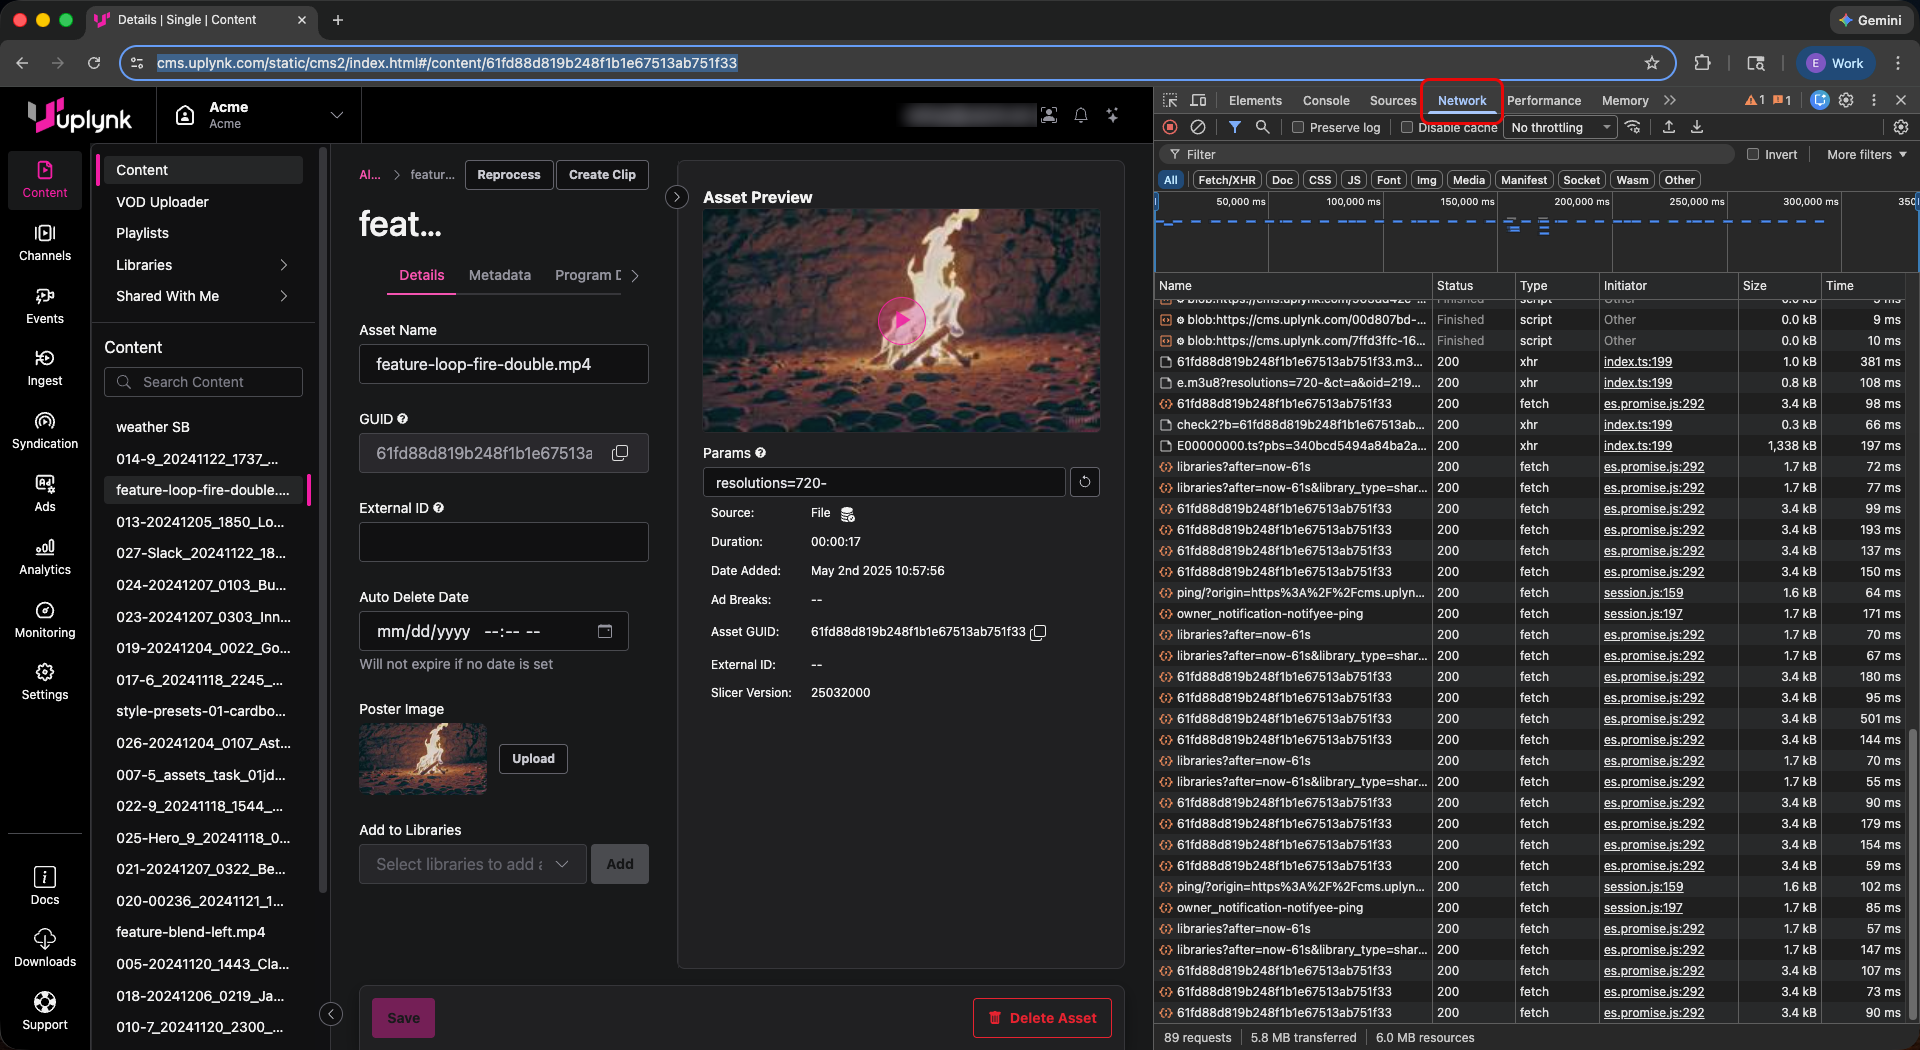Open Analytics from left sidebar
The width and height of the screenshot is (1920, 1050).
pyautogui.click(x=45, y=557)
